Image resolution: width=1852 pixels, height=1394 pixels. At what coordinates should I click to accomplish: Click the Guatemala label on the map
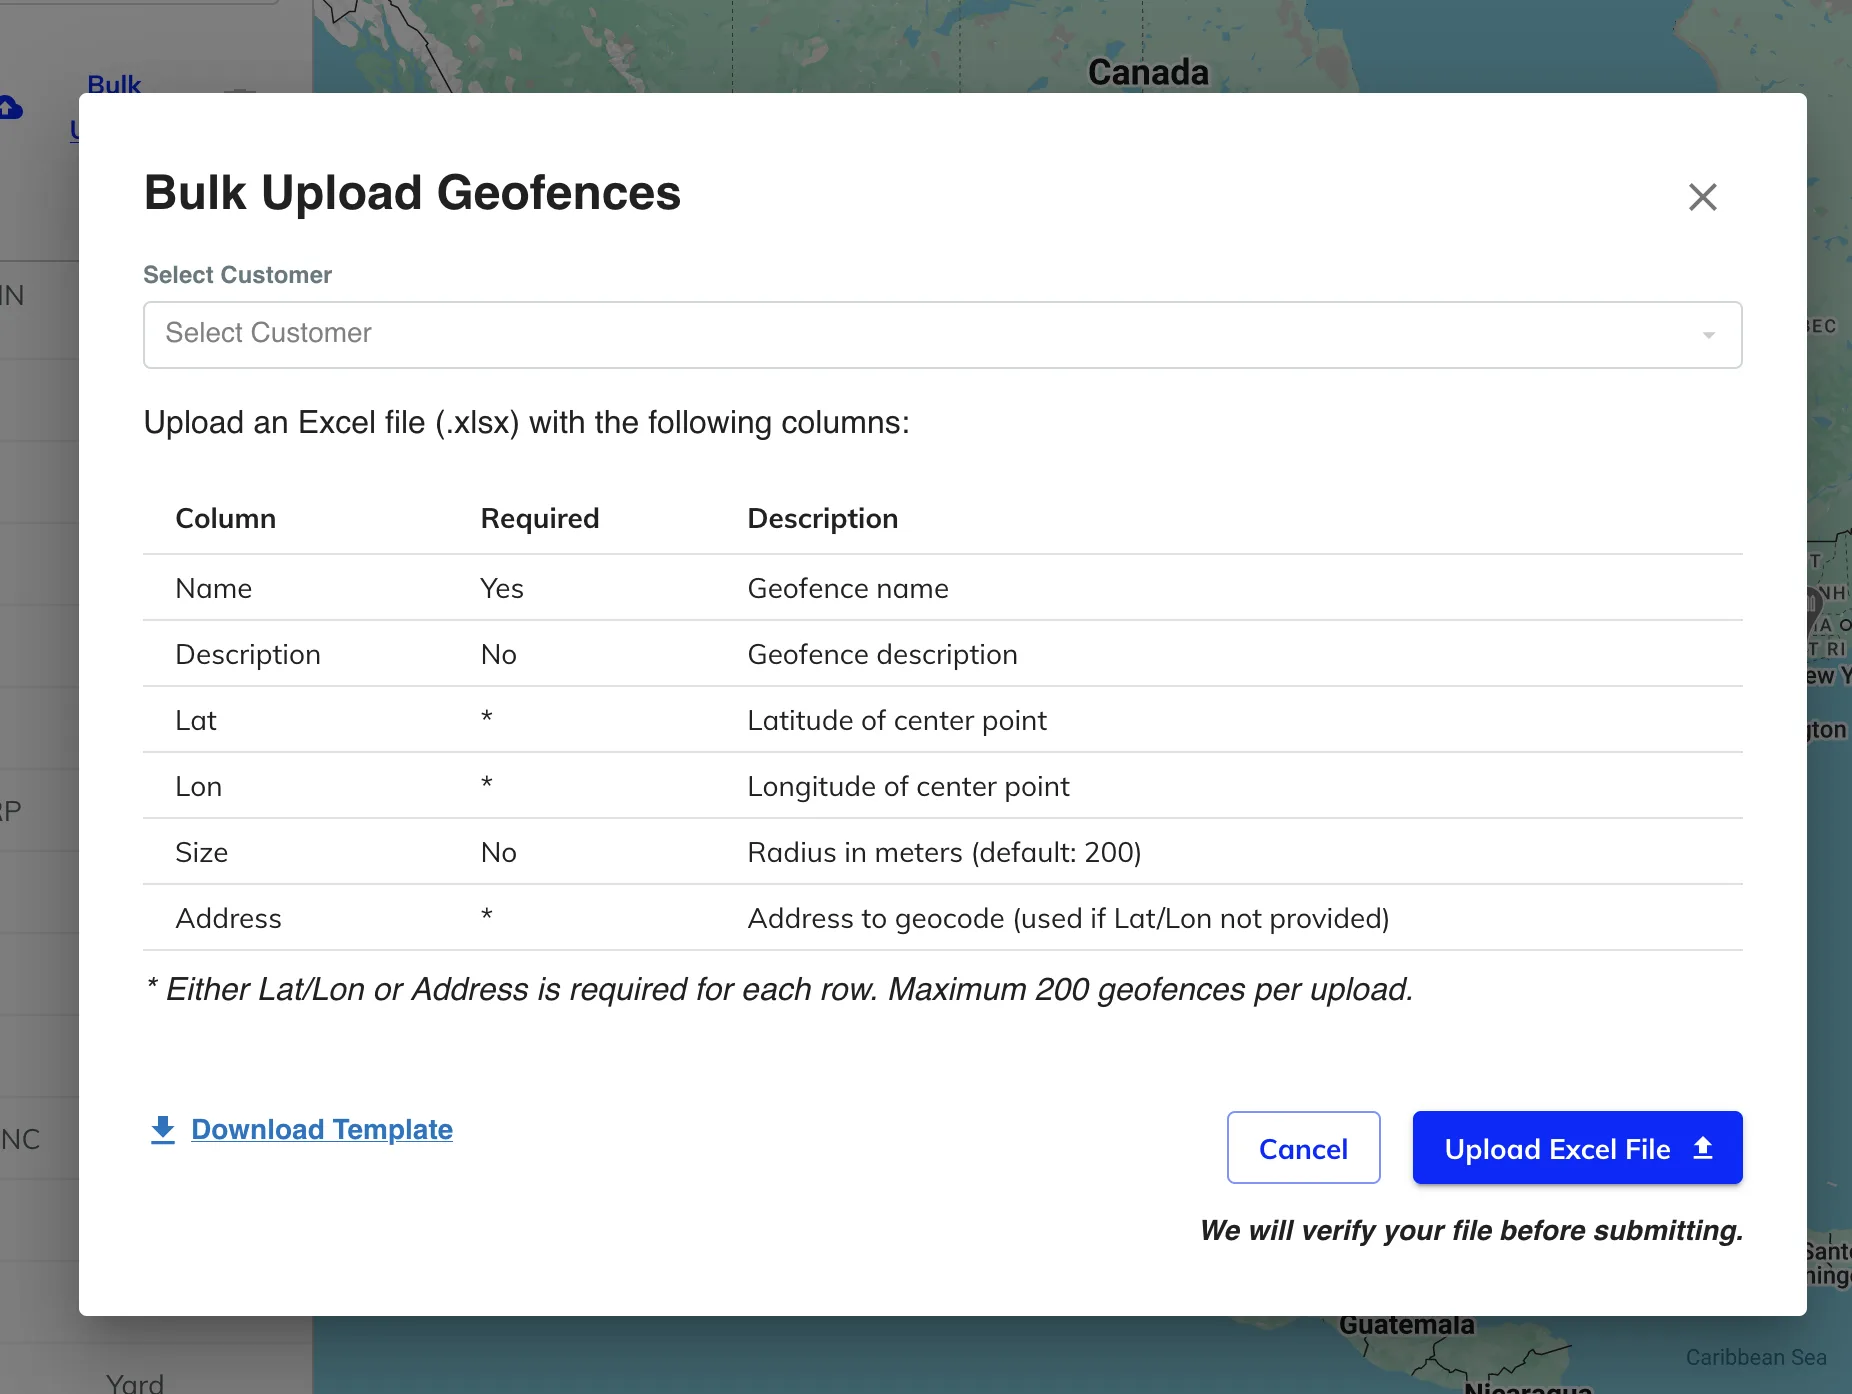click(1405, 1326)
